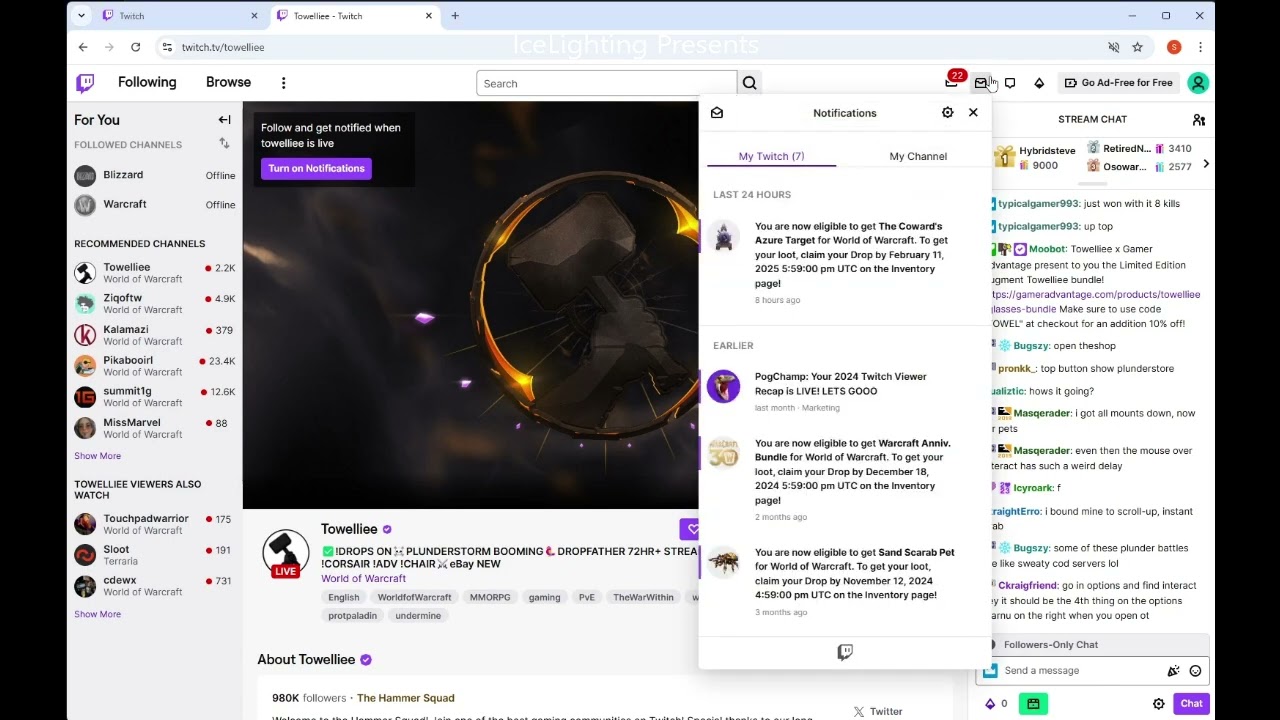The image size is (1280, 720).
Task: Click the protpaladin tag
Action: click(352, 616)
